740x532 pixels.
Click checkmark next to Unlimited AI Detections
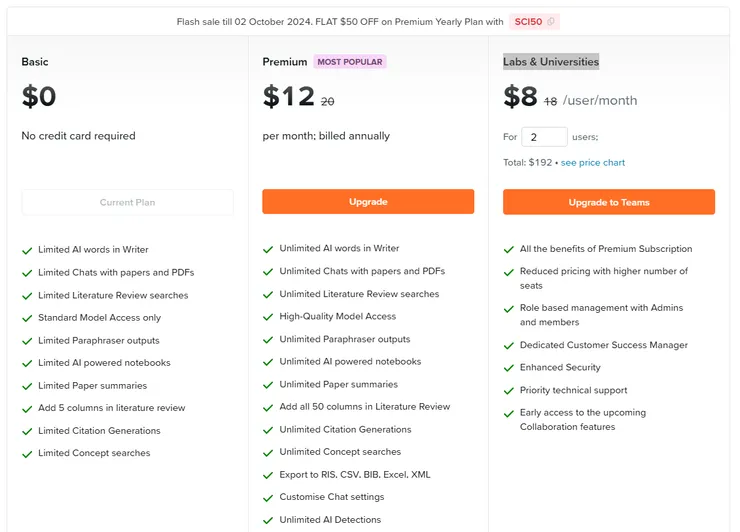(268, 520)
